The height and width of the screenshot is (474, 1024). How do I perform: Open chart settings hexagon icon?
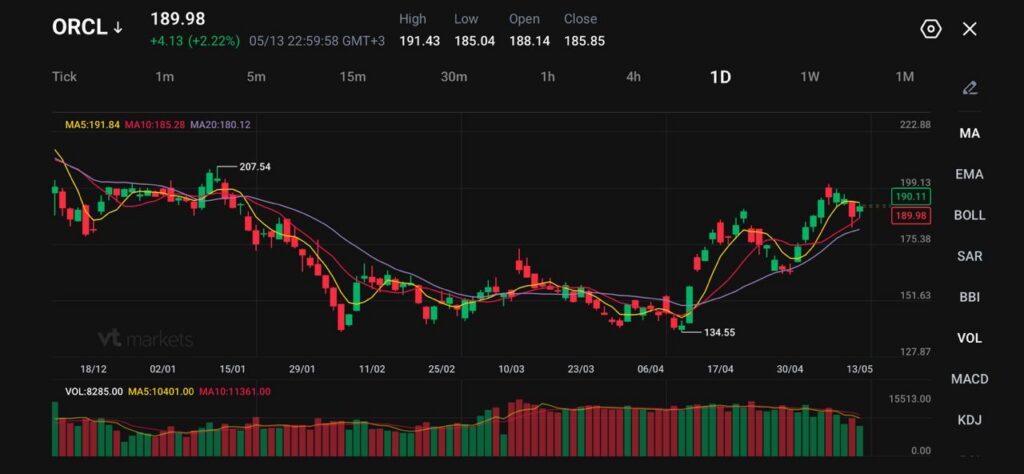click(931, 29)
